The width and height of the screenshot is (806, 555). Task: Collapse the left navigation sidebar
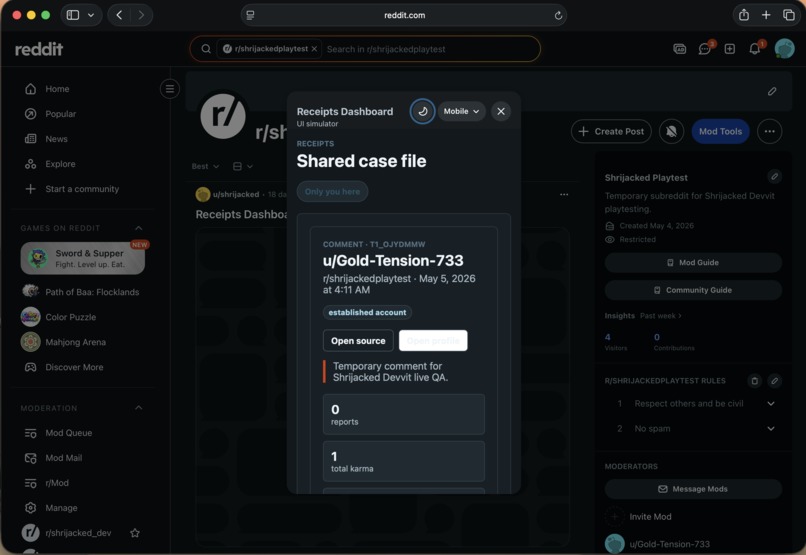coord(170,89)
